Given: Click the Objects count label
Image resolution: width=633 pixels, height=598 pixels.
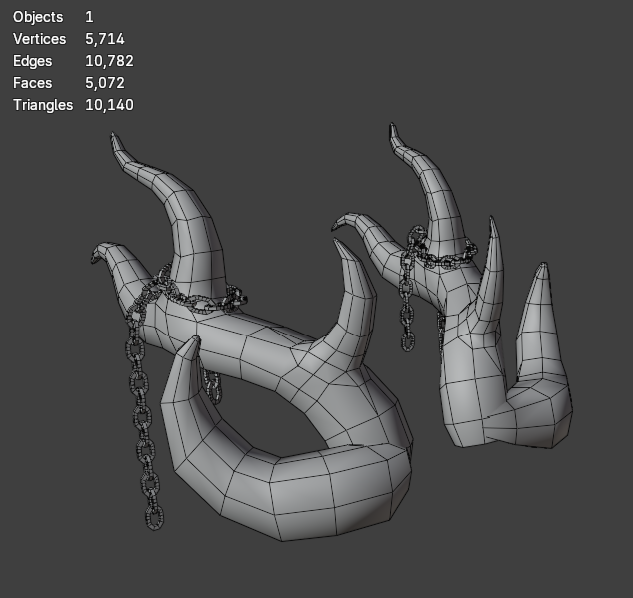Looking at the screenshot, I should pos(38,17).
